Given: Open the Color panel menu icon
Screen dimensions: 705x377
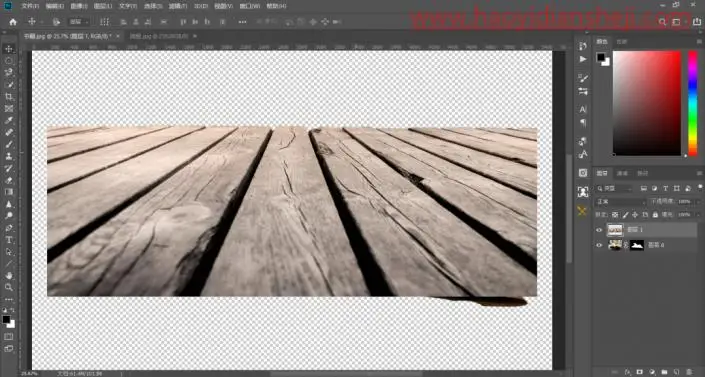Looking at the screenshot, I should pyautogui.click(x=699, y=41).
